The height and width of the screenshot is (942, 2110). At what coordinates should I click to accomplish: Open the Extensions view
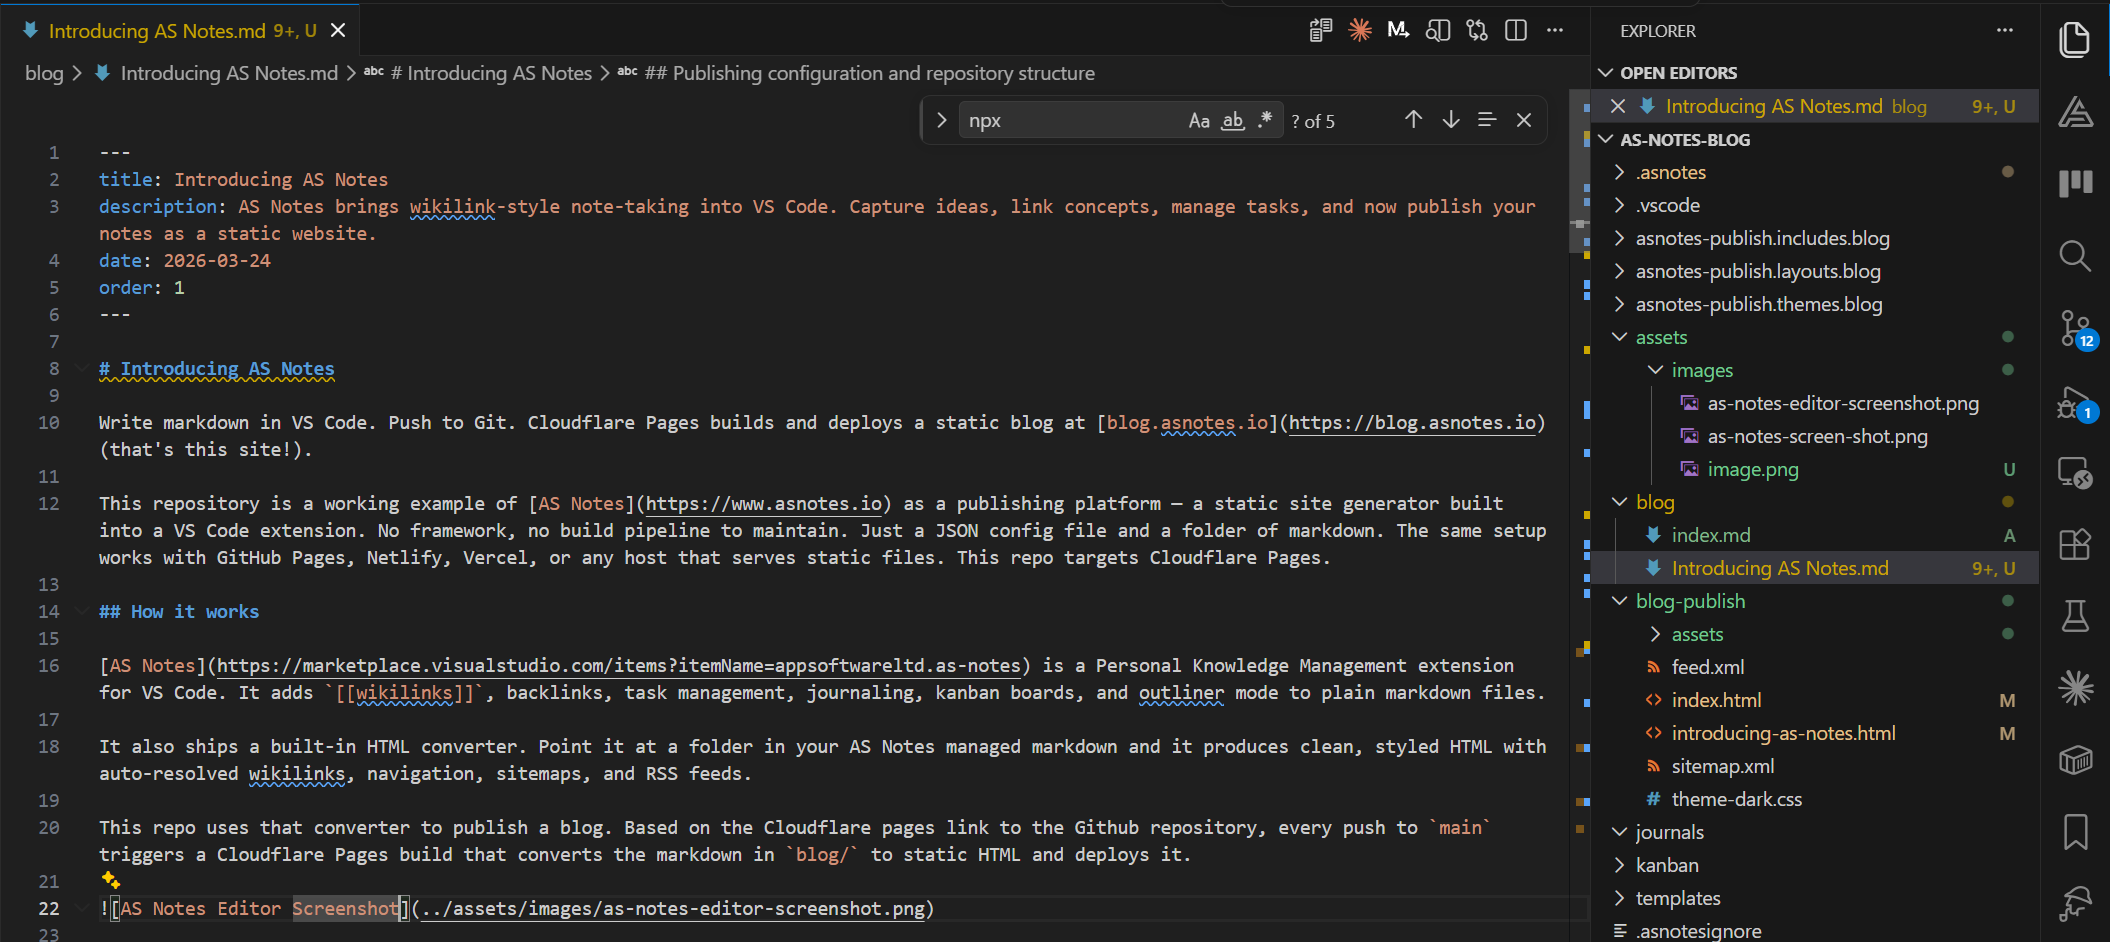(x=2076, y=545)
